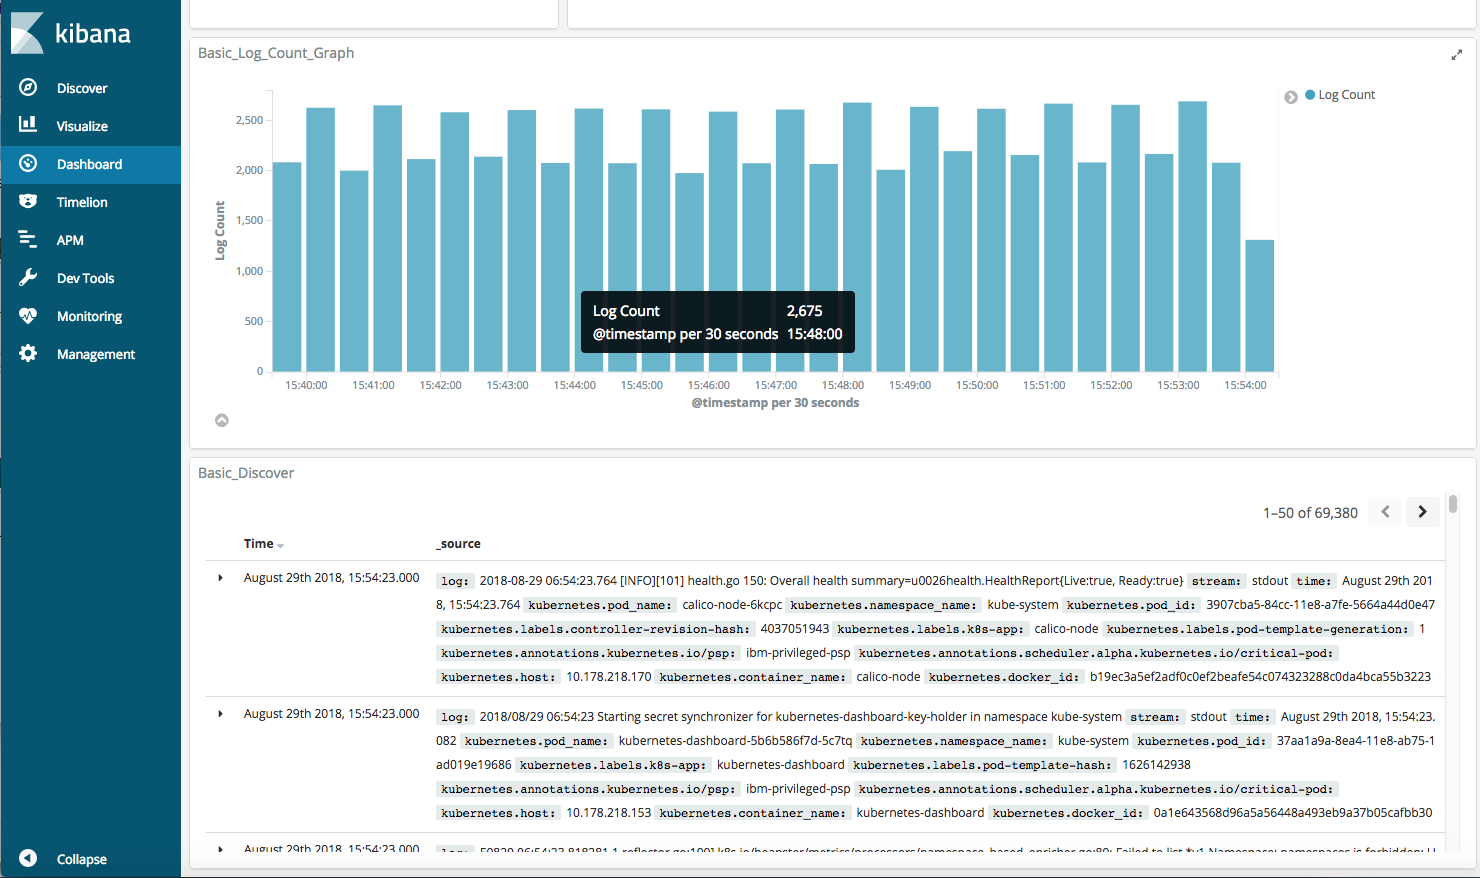Image resolution: width=1480 pixels, height=878 pixels.
Task: Open Monitoring heartbeat icon
Action: coord(28,315)
